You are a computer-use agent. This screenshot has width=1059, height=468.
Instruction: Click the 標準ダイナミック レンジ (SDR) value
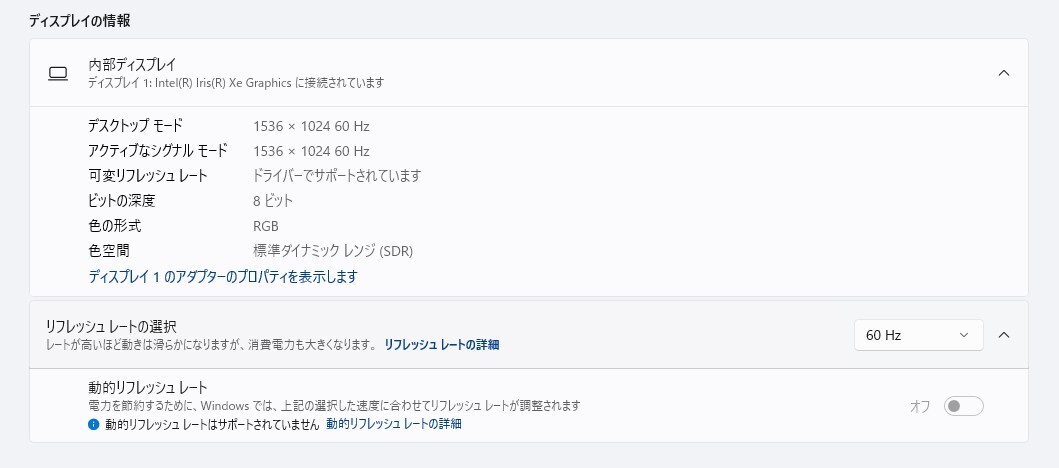click(333, 251)
